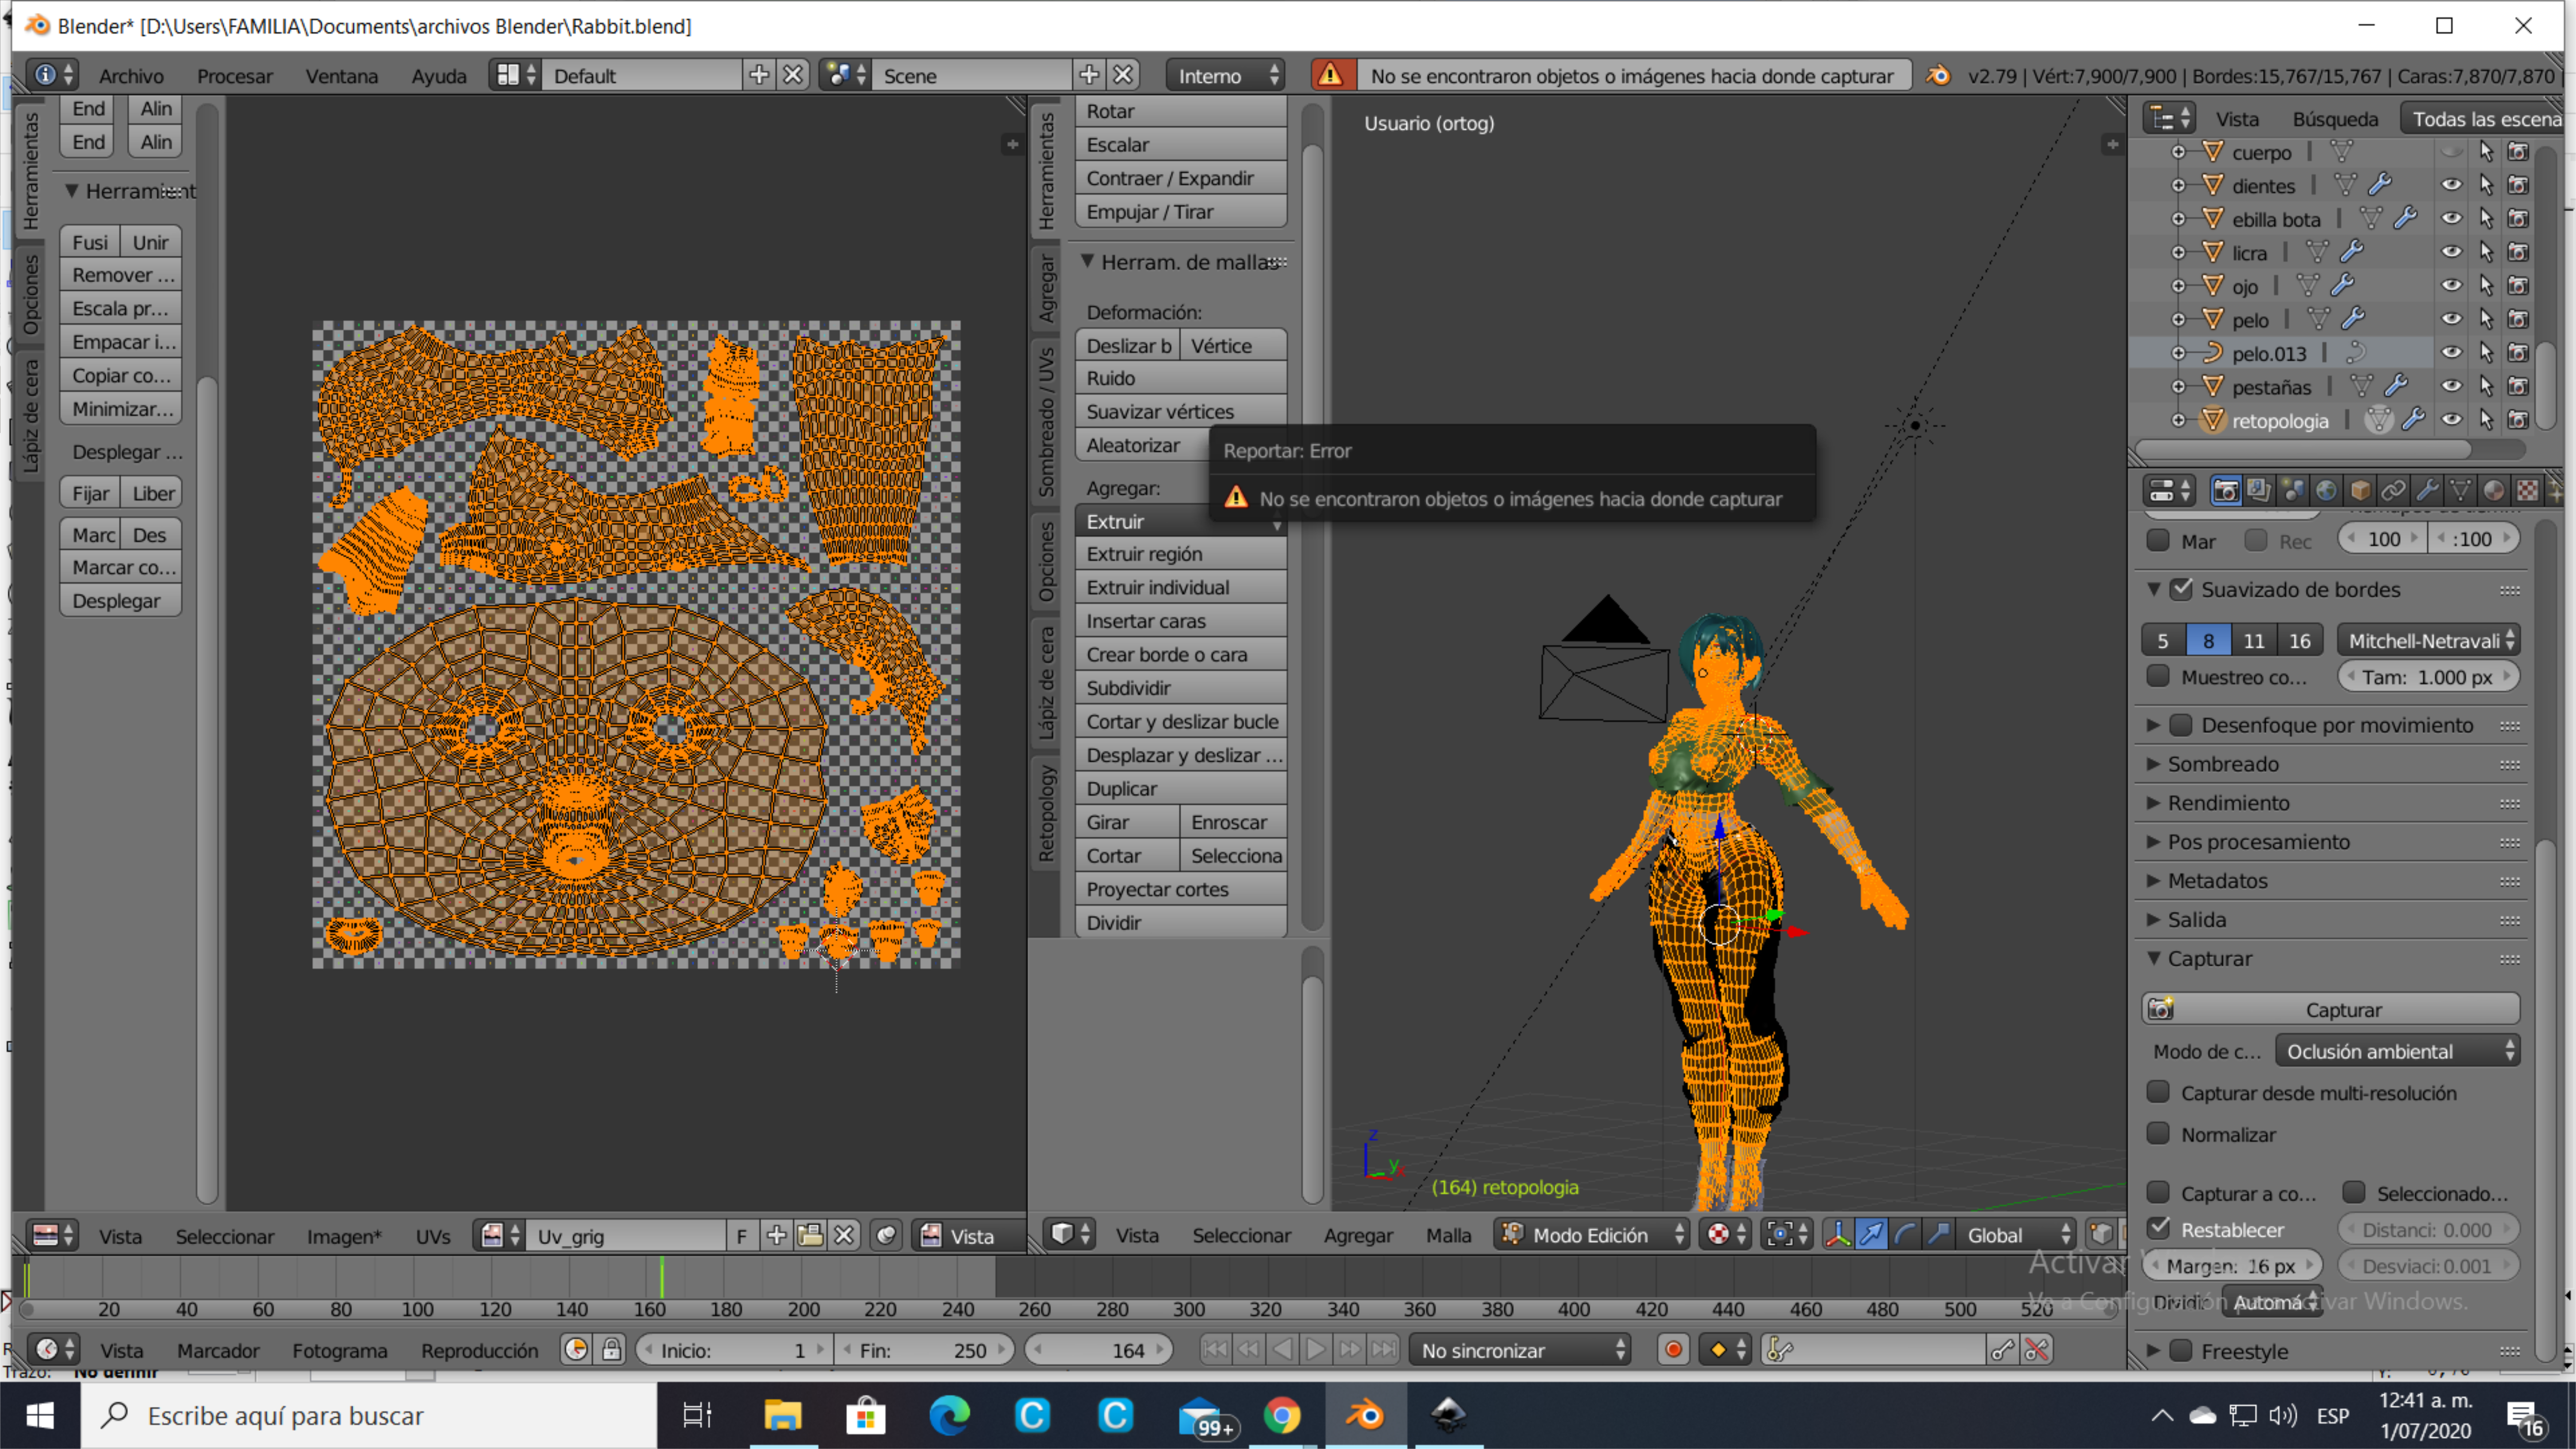Enable the Normalizar checkbox
This screenshot has height=1449, width=2576.
coord(2158,1134)
